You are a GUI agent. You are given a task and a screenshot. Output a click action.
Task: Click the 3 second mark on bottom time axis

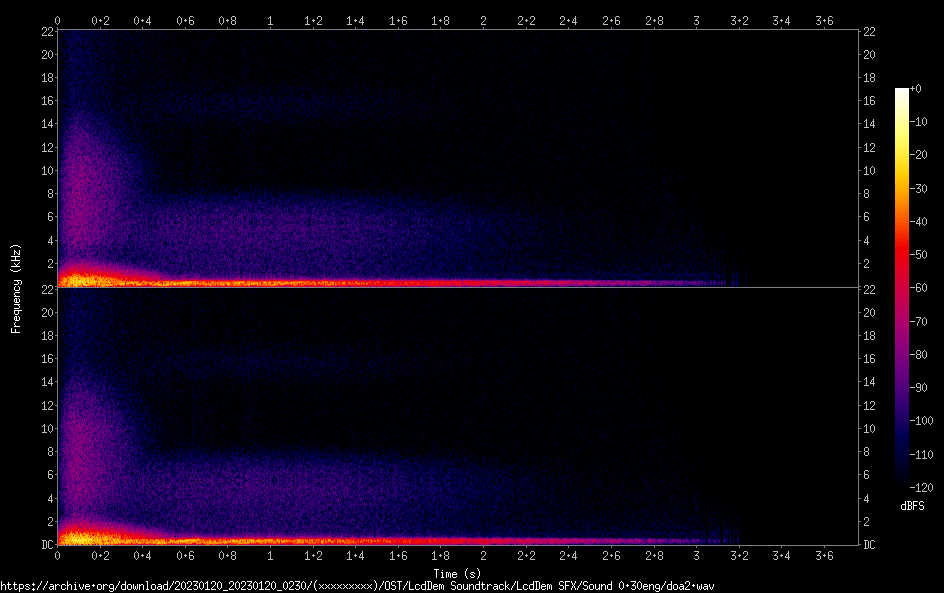pyautogui.click(x=696, y=555)
